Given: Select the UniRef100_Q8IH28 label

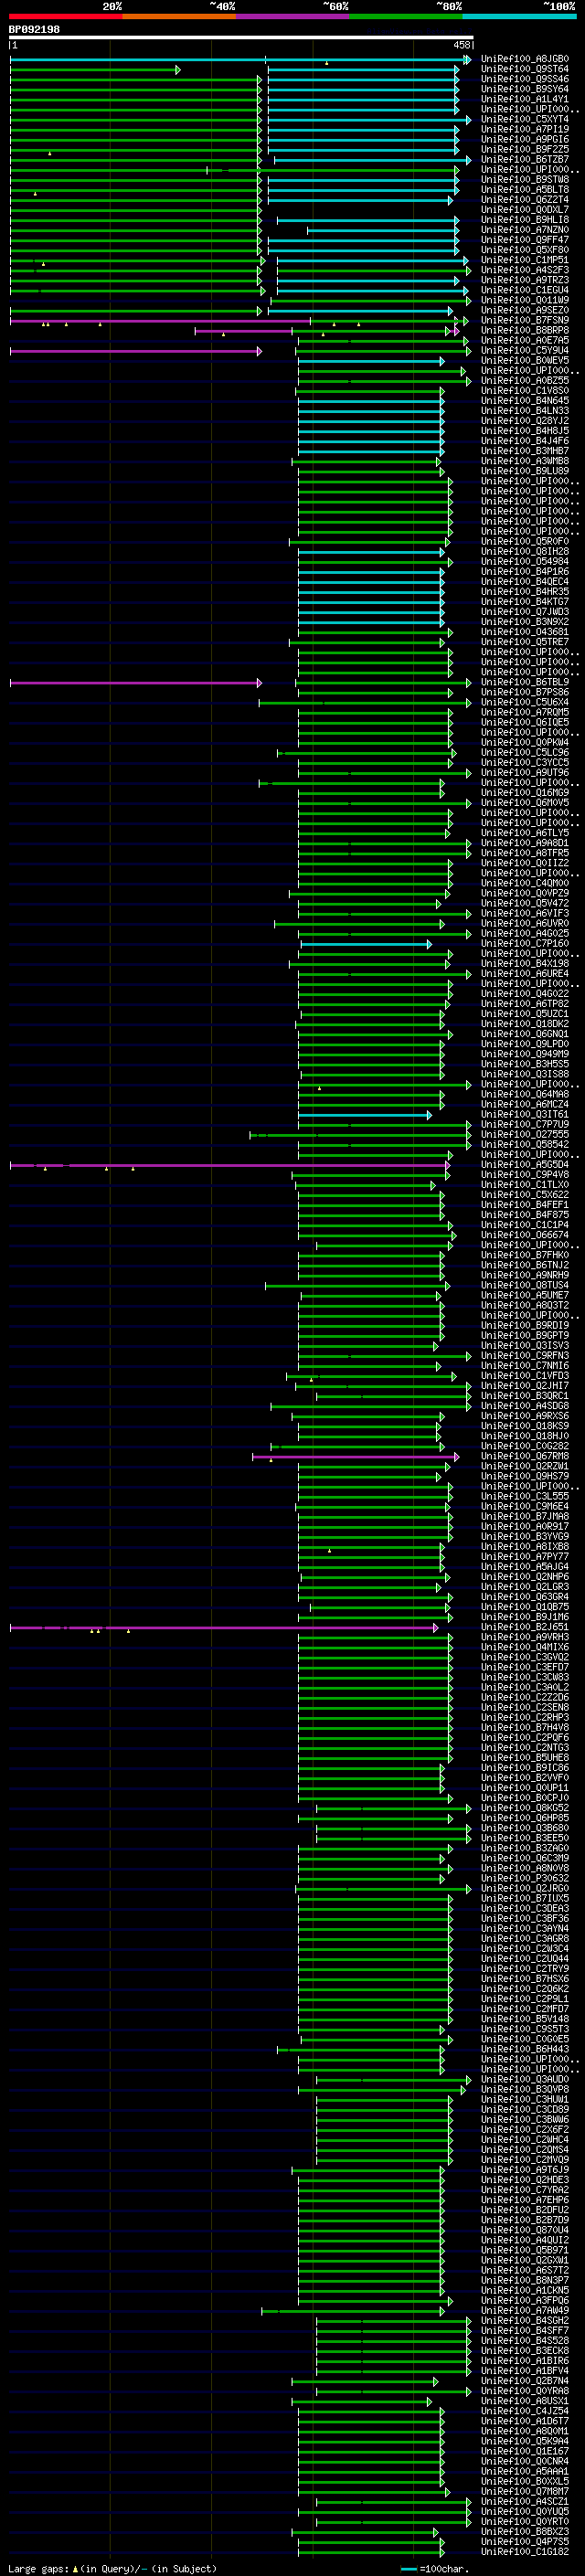Looking at the screenshot, I should tap(525, 551).
